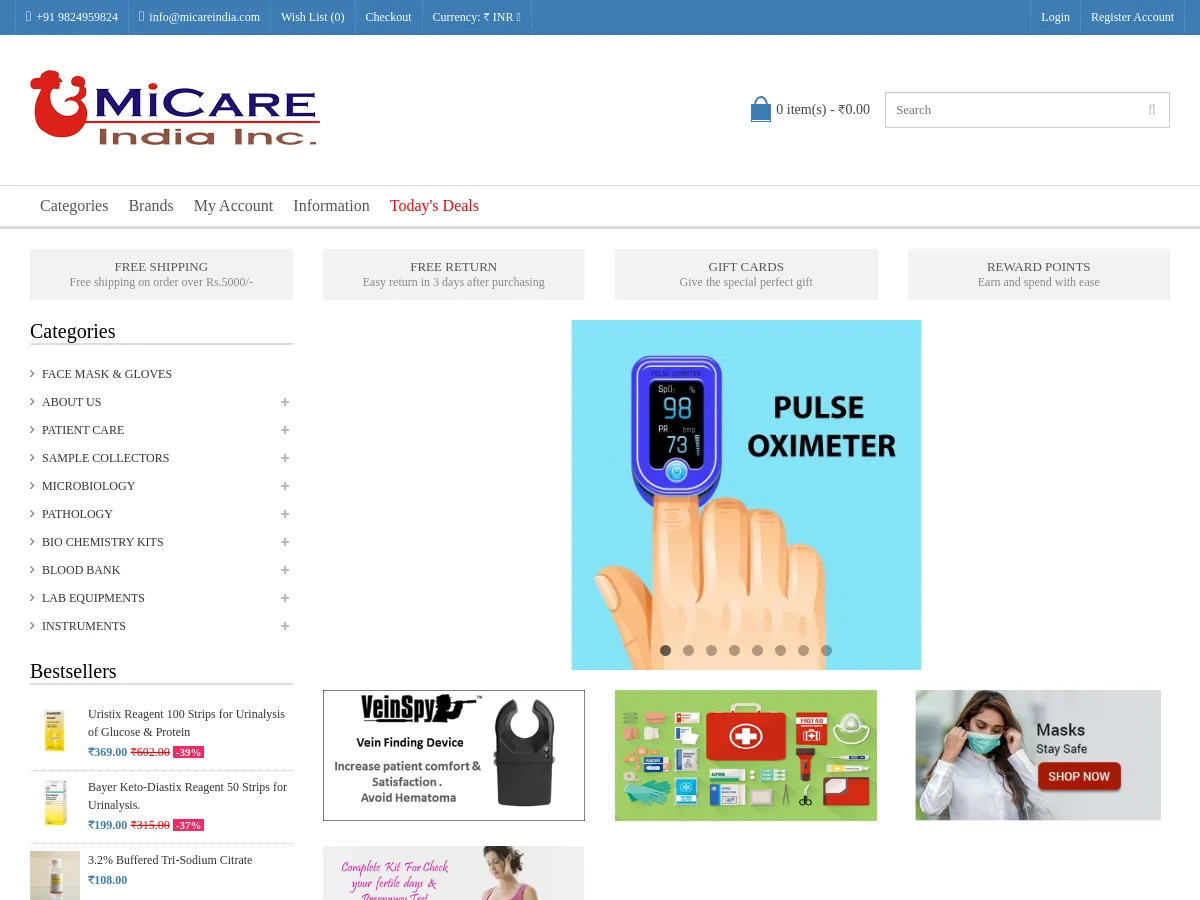This screenshot has height=900, width=1200.
Task: Expand the MICROBIOLOGY plus icon
Action: pyautogui.click(x=285, y=486)
